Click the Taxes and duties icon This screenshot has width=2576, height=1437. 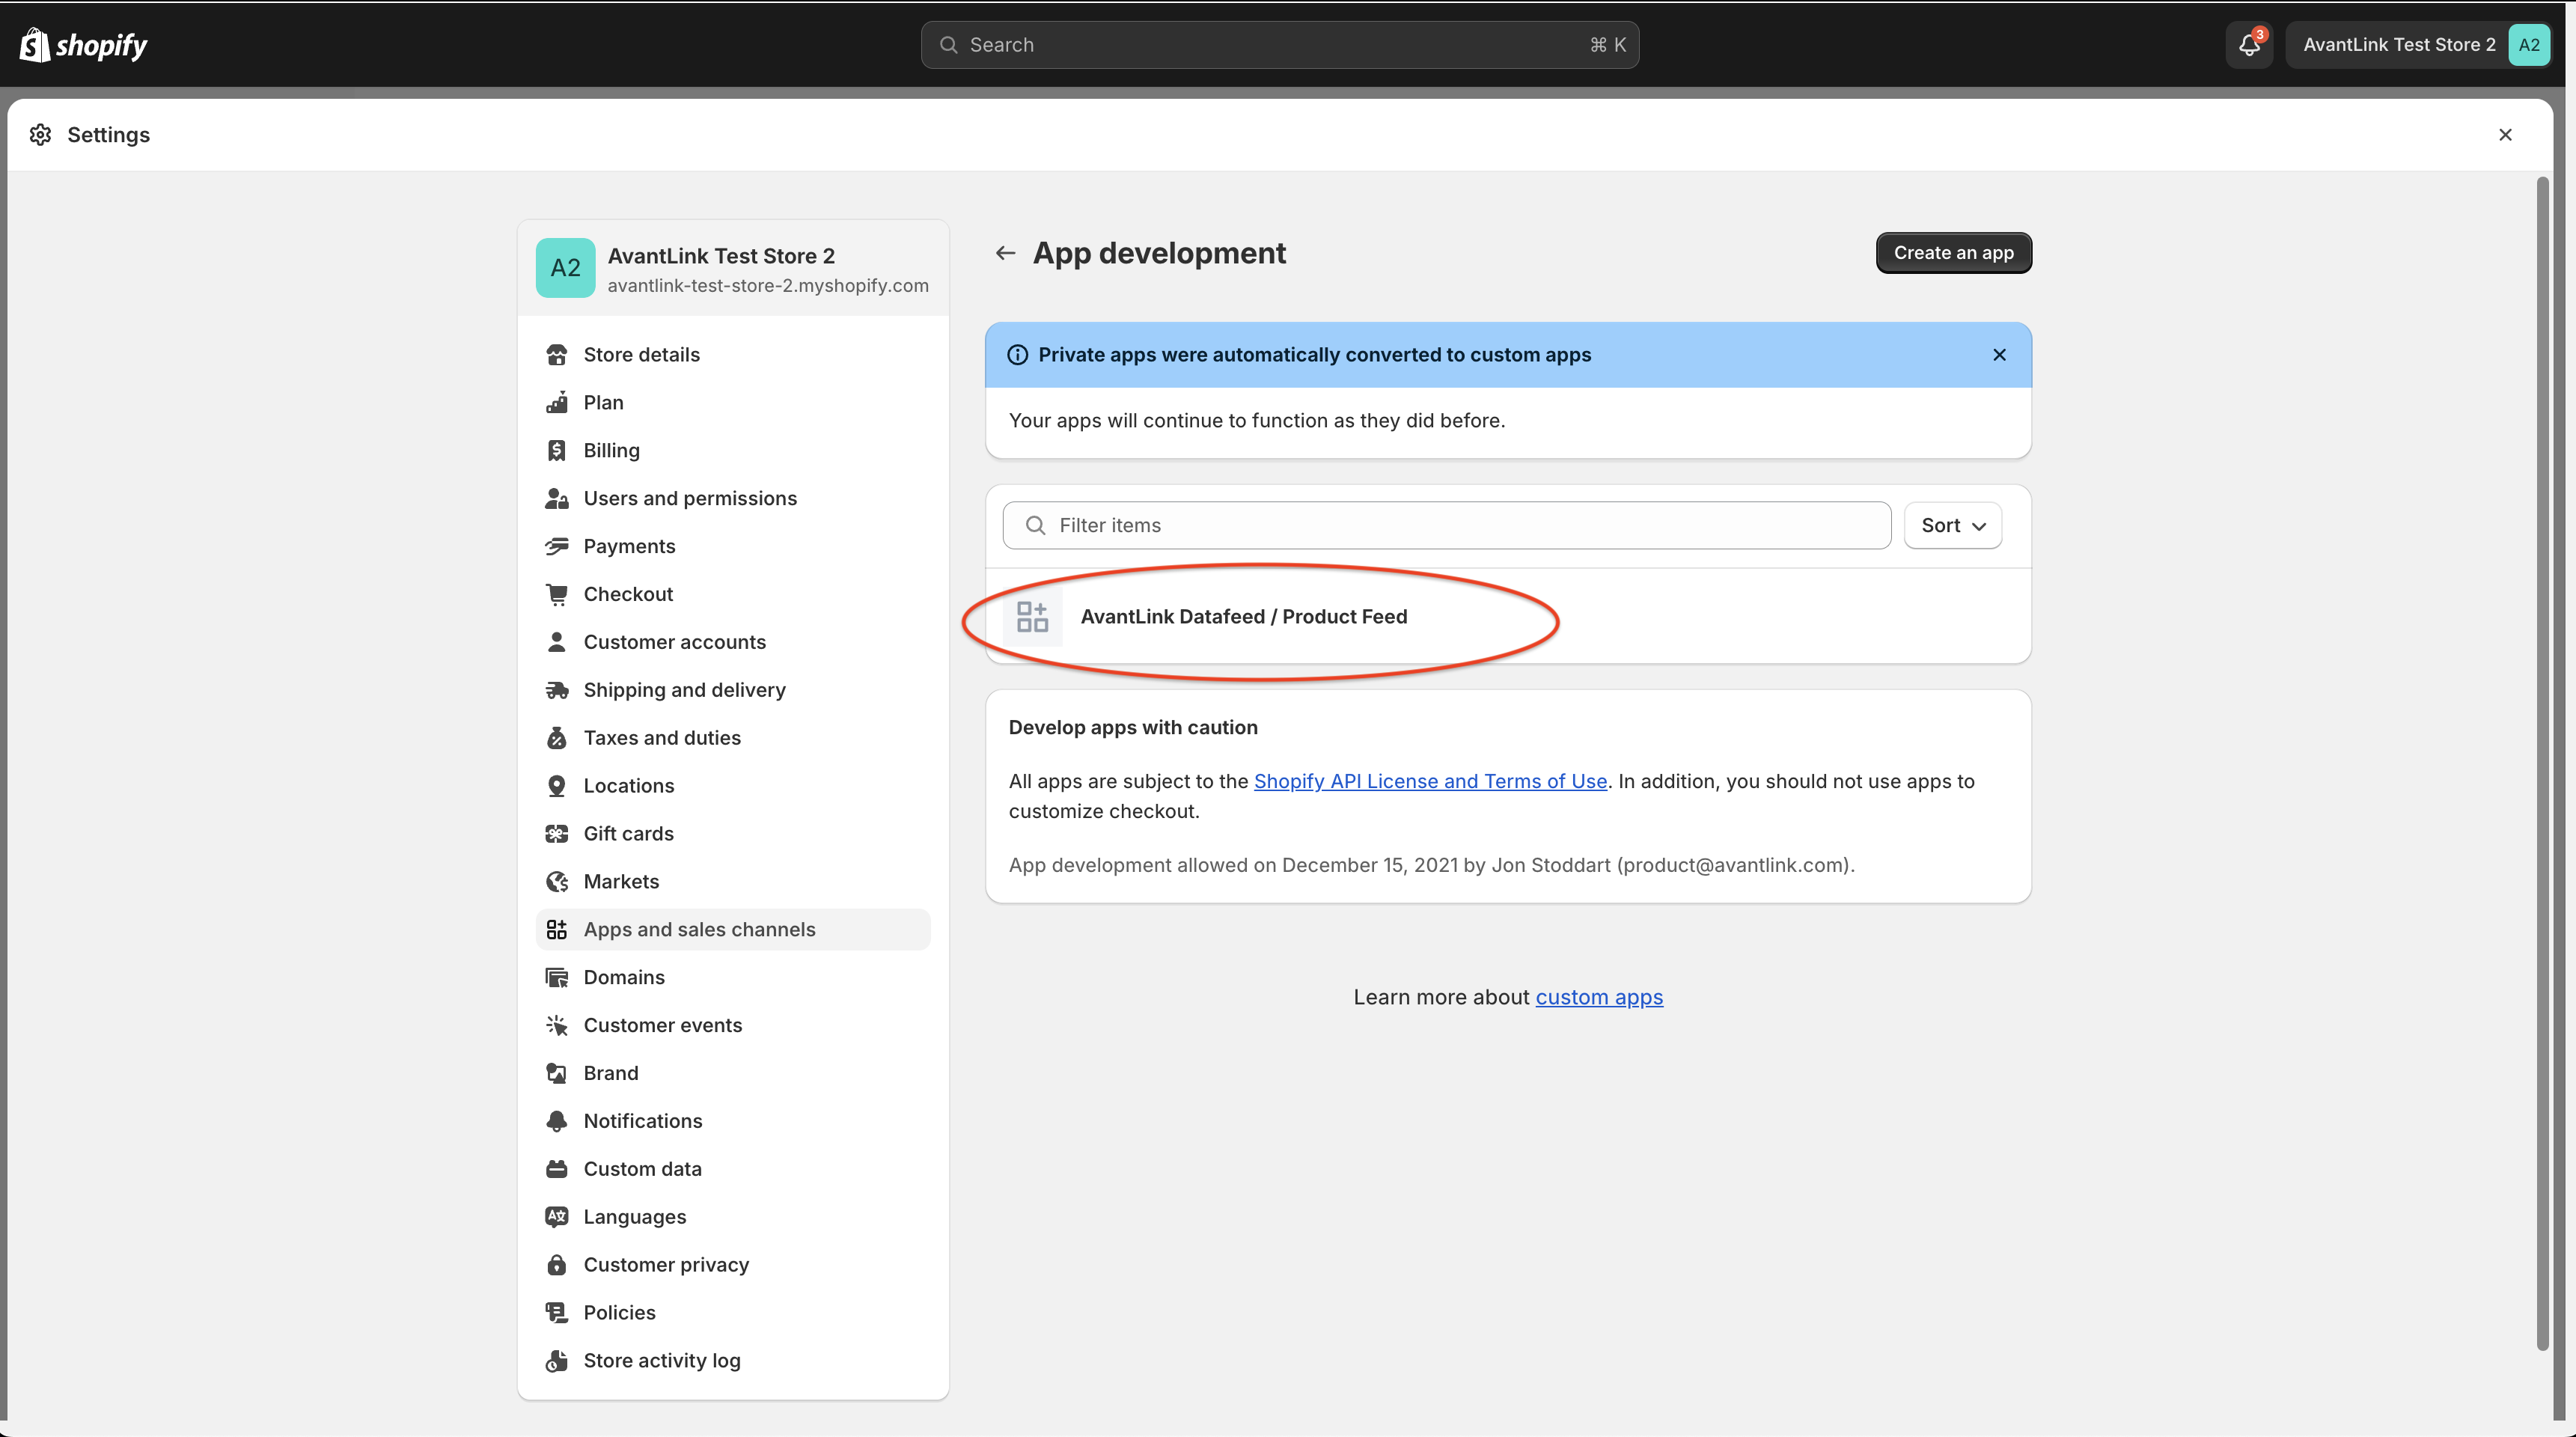[x=557, y=738]
